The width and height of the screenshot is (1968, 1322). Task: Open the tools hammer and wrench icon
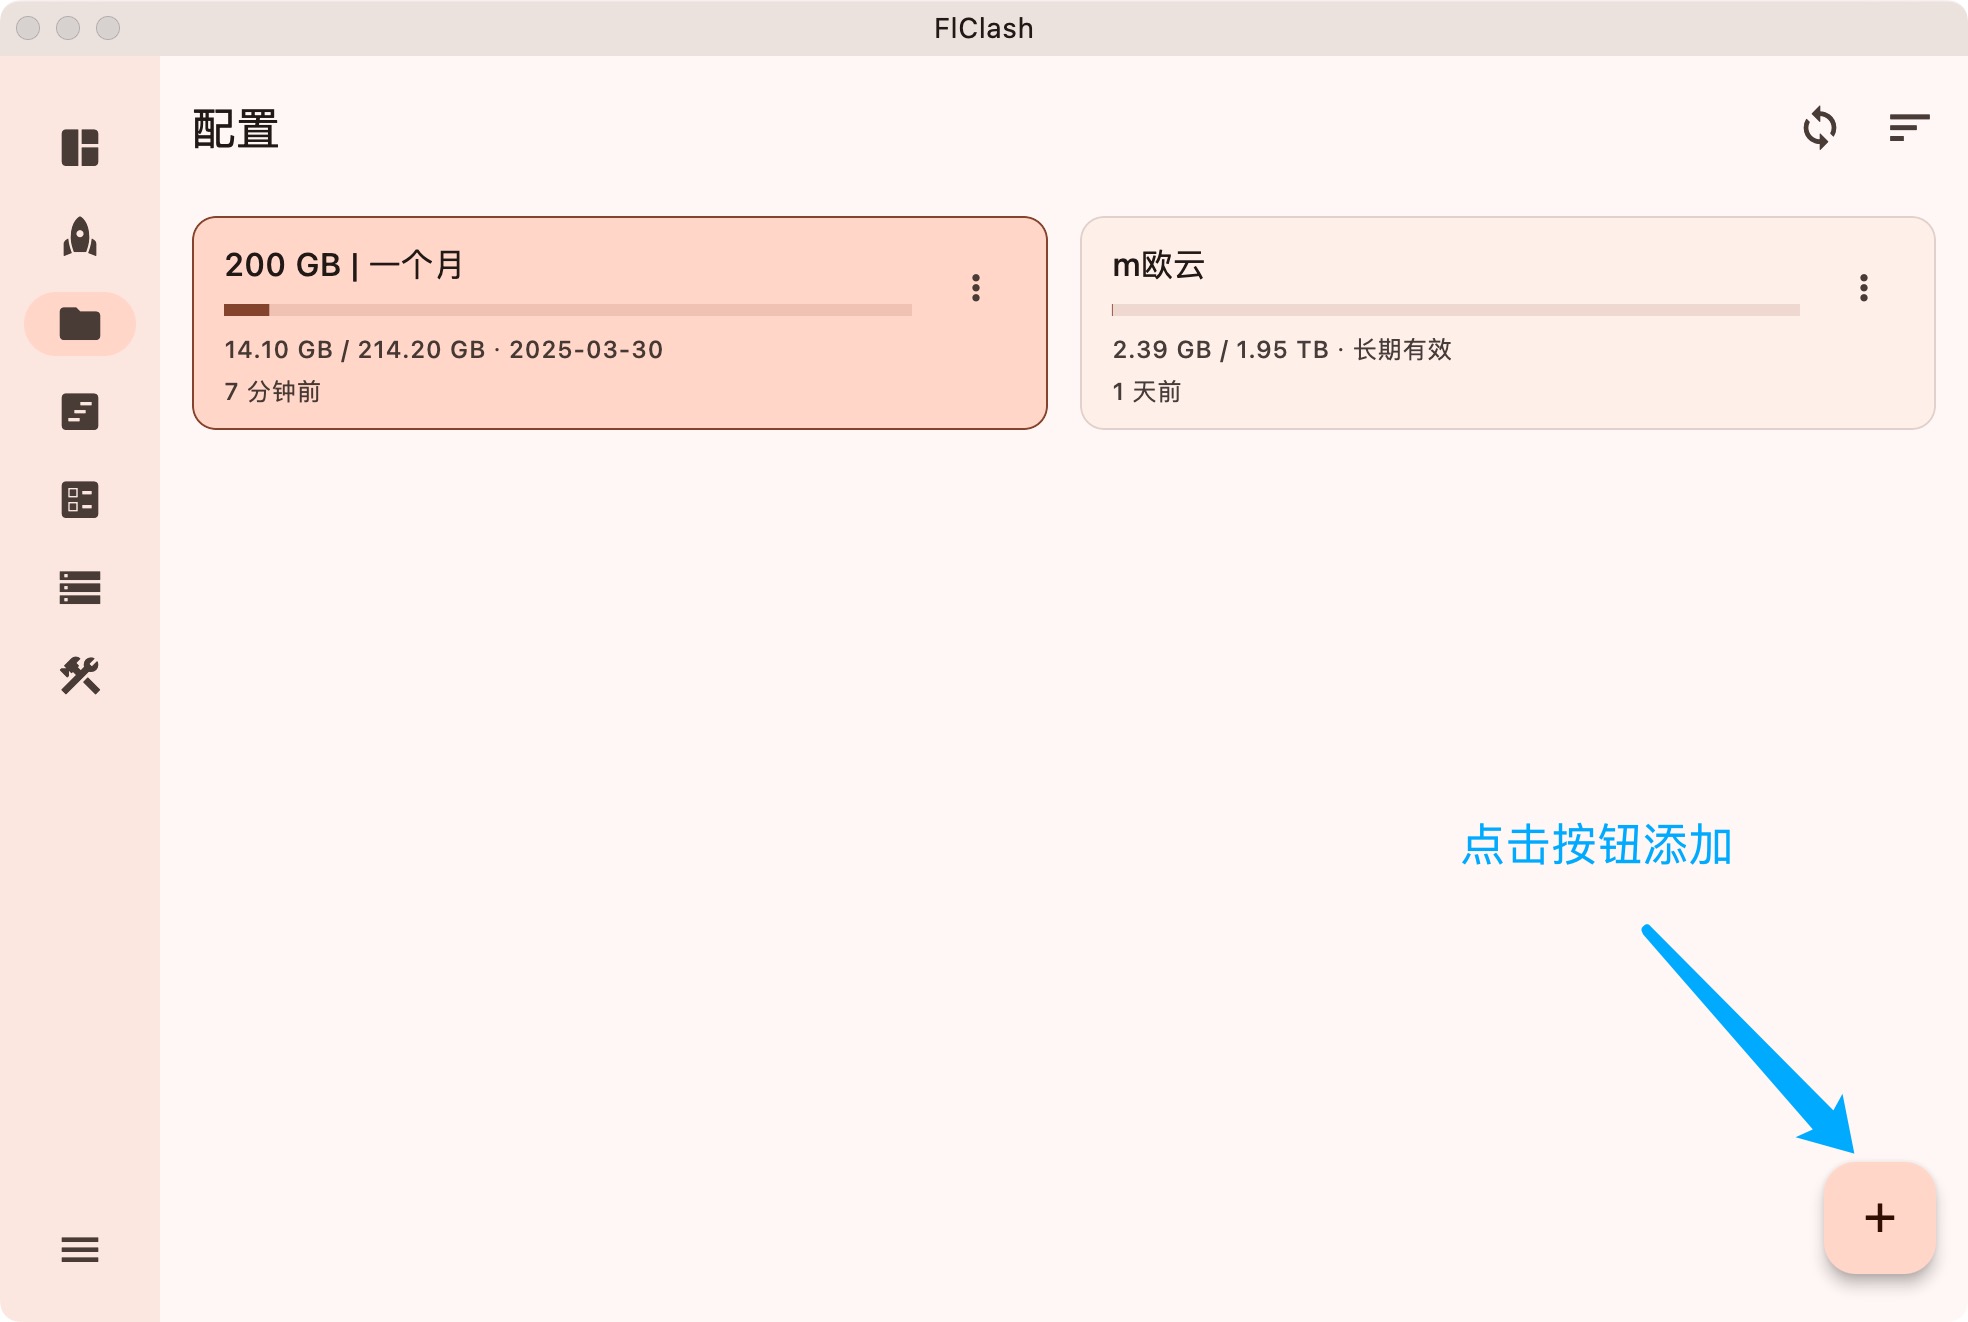pyautogui.click(x=80, y=676)
